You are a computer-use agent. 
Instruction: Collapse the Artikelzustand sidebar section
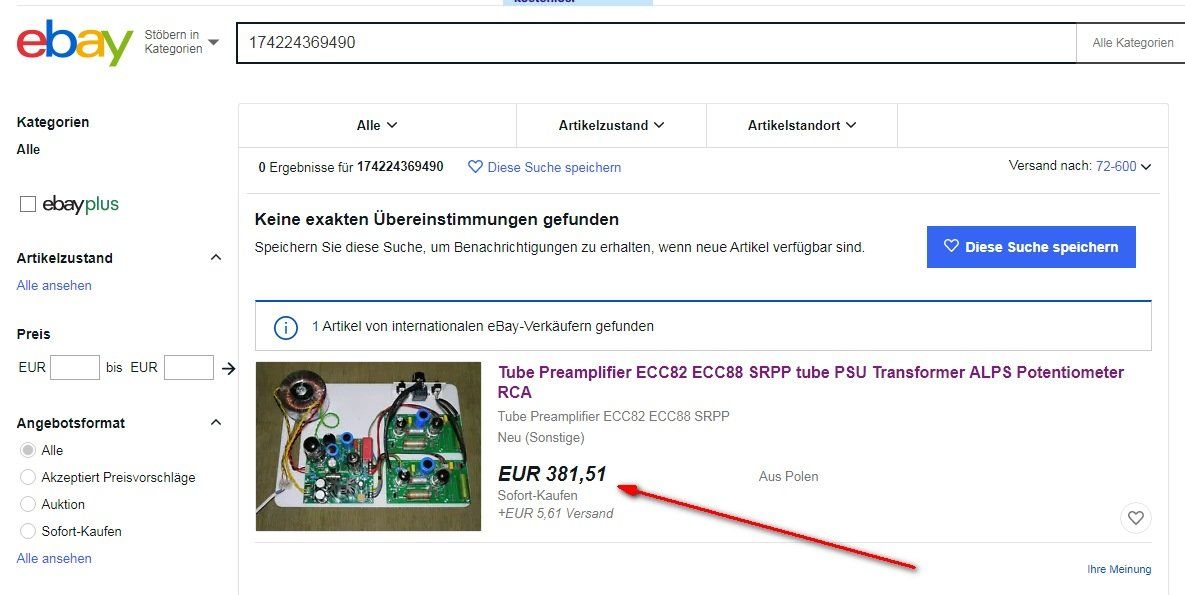215,258
